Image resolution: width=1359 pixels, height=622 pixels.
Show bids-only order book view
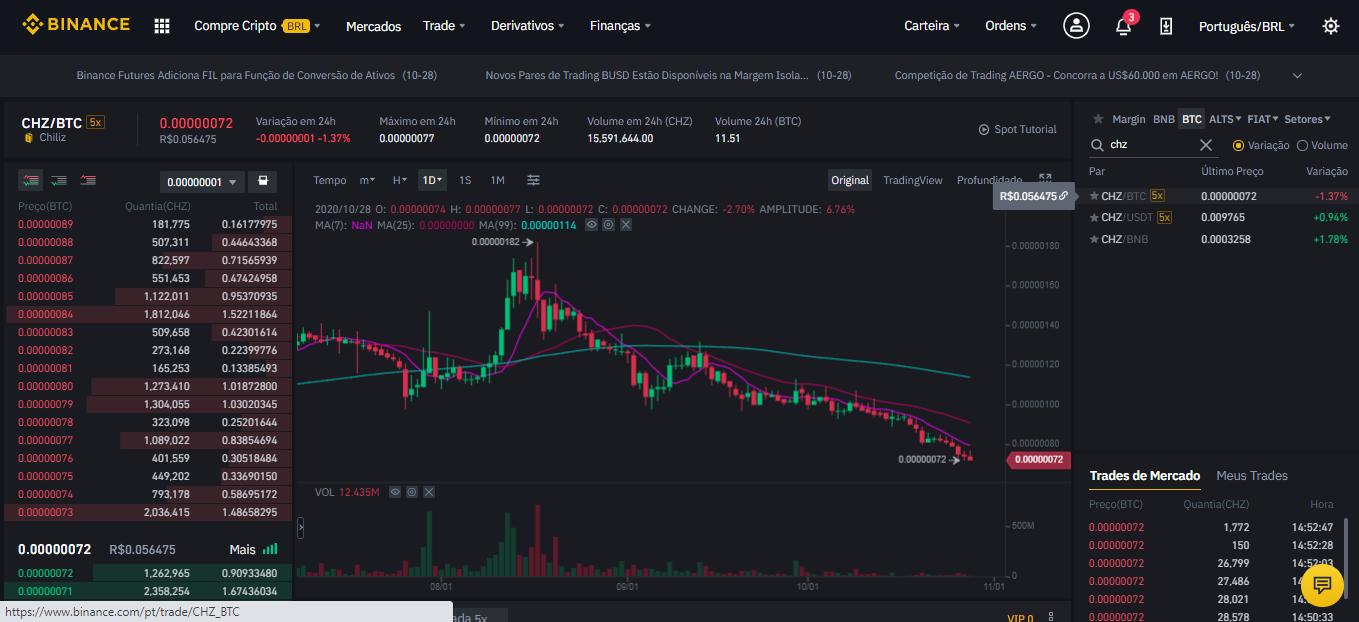pos(60,180)
